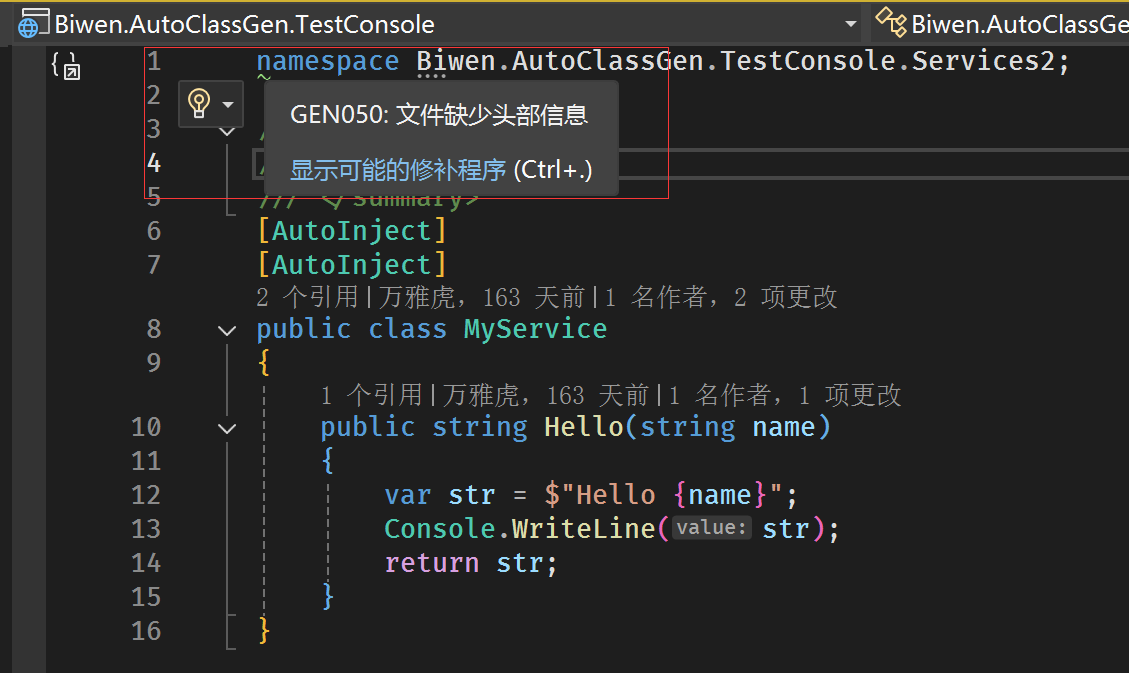
Task: Click the first [AutoInject] attribute on line 6
Action: click(352, 231)
